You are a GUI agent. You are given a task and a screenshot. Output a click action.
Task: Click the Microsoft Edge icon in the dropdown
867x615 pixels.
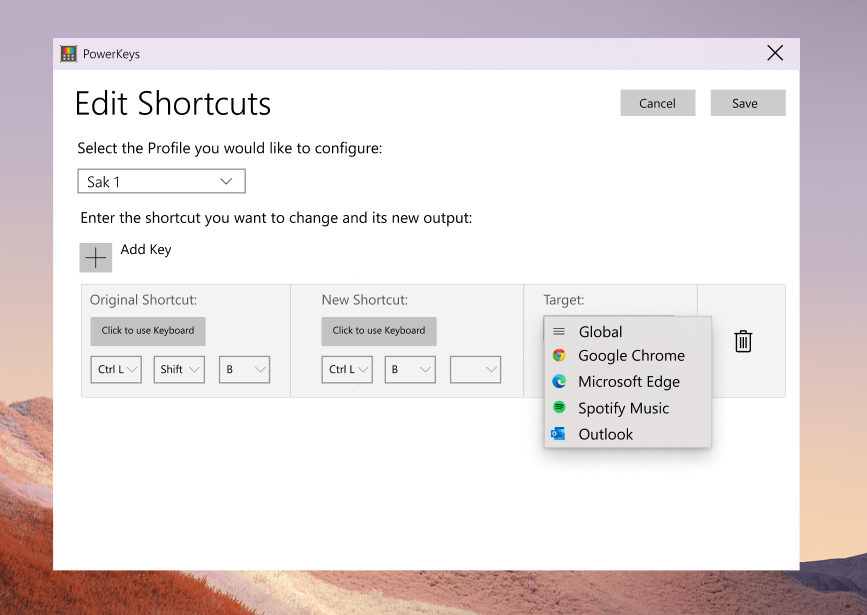559,381
